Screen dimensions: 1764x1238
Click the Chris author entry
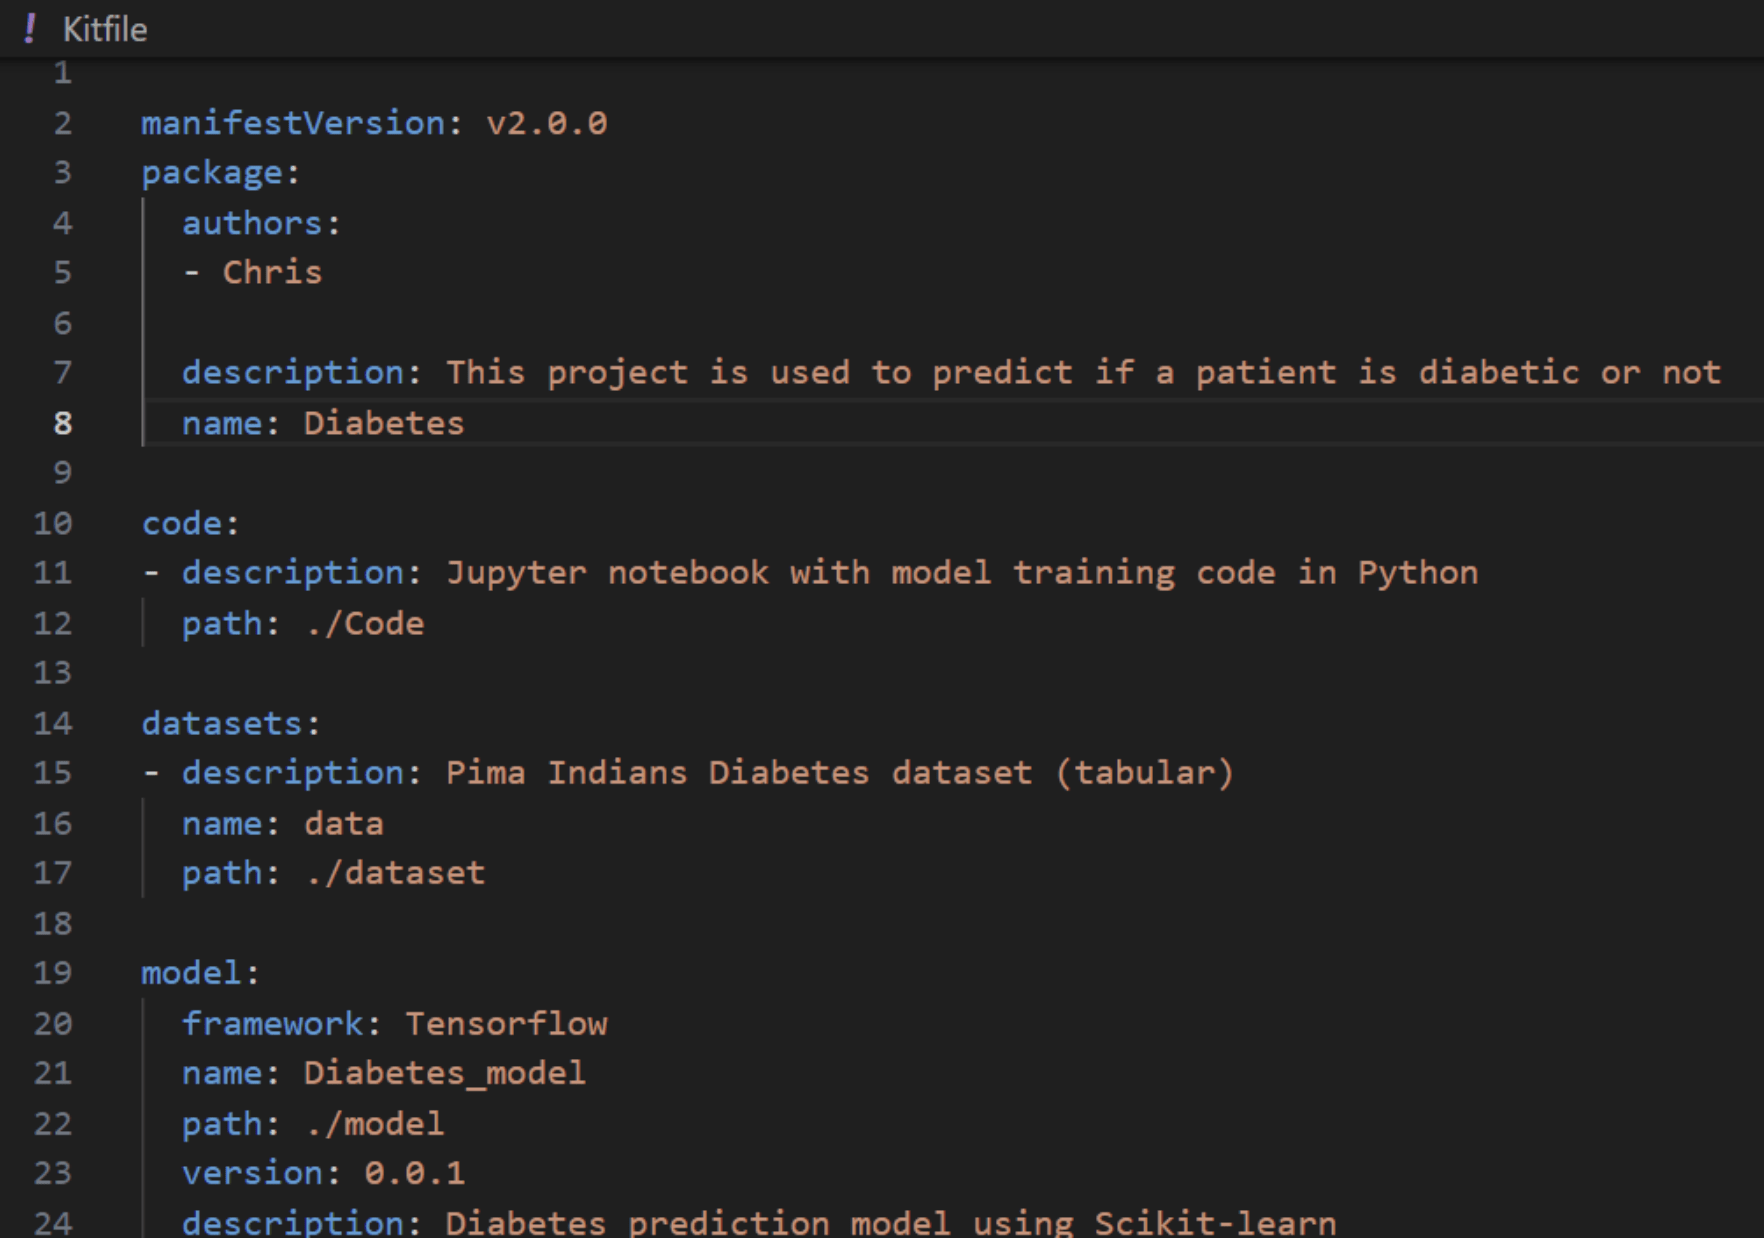(x=272, y=273)
